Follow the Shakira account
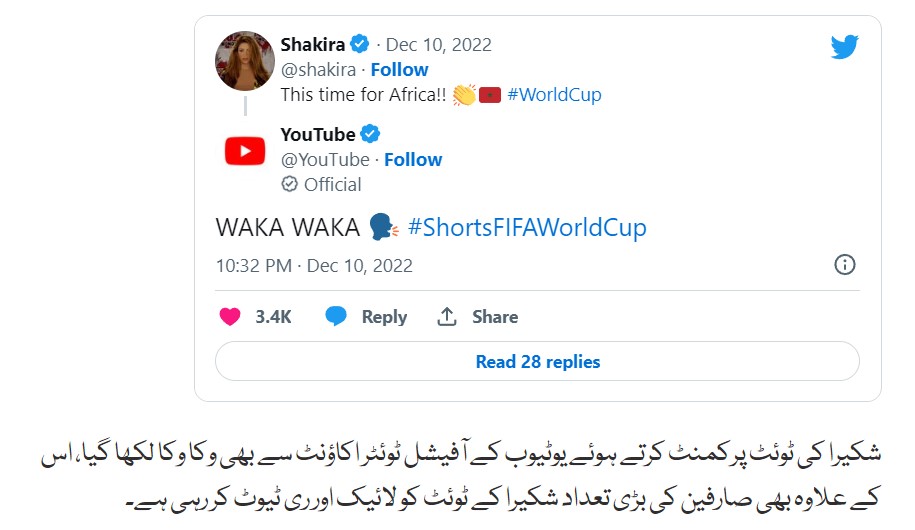 pyautogui.click(x=399, y=70)
